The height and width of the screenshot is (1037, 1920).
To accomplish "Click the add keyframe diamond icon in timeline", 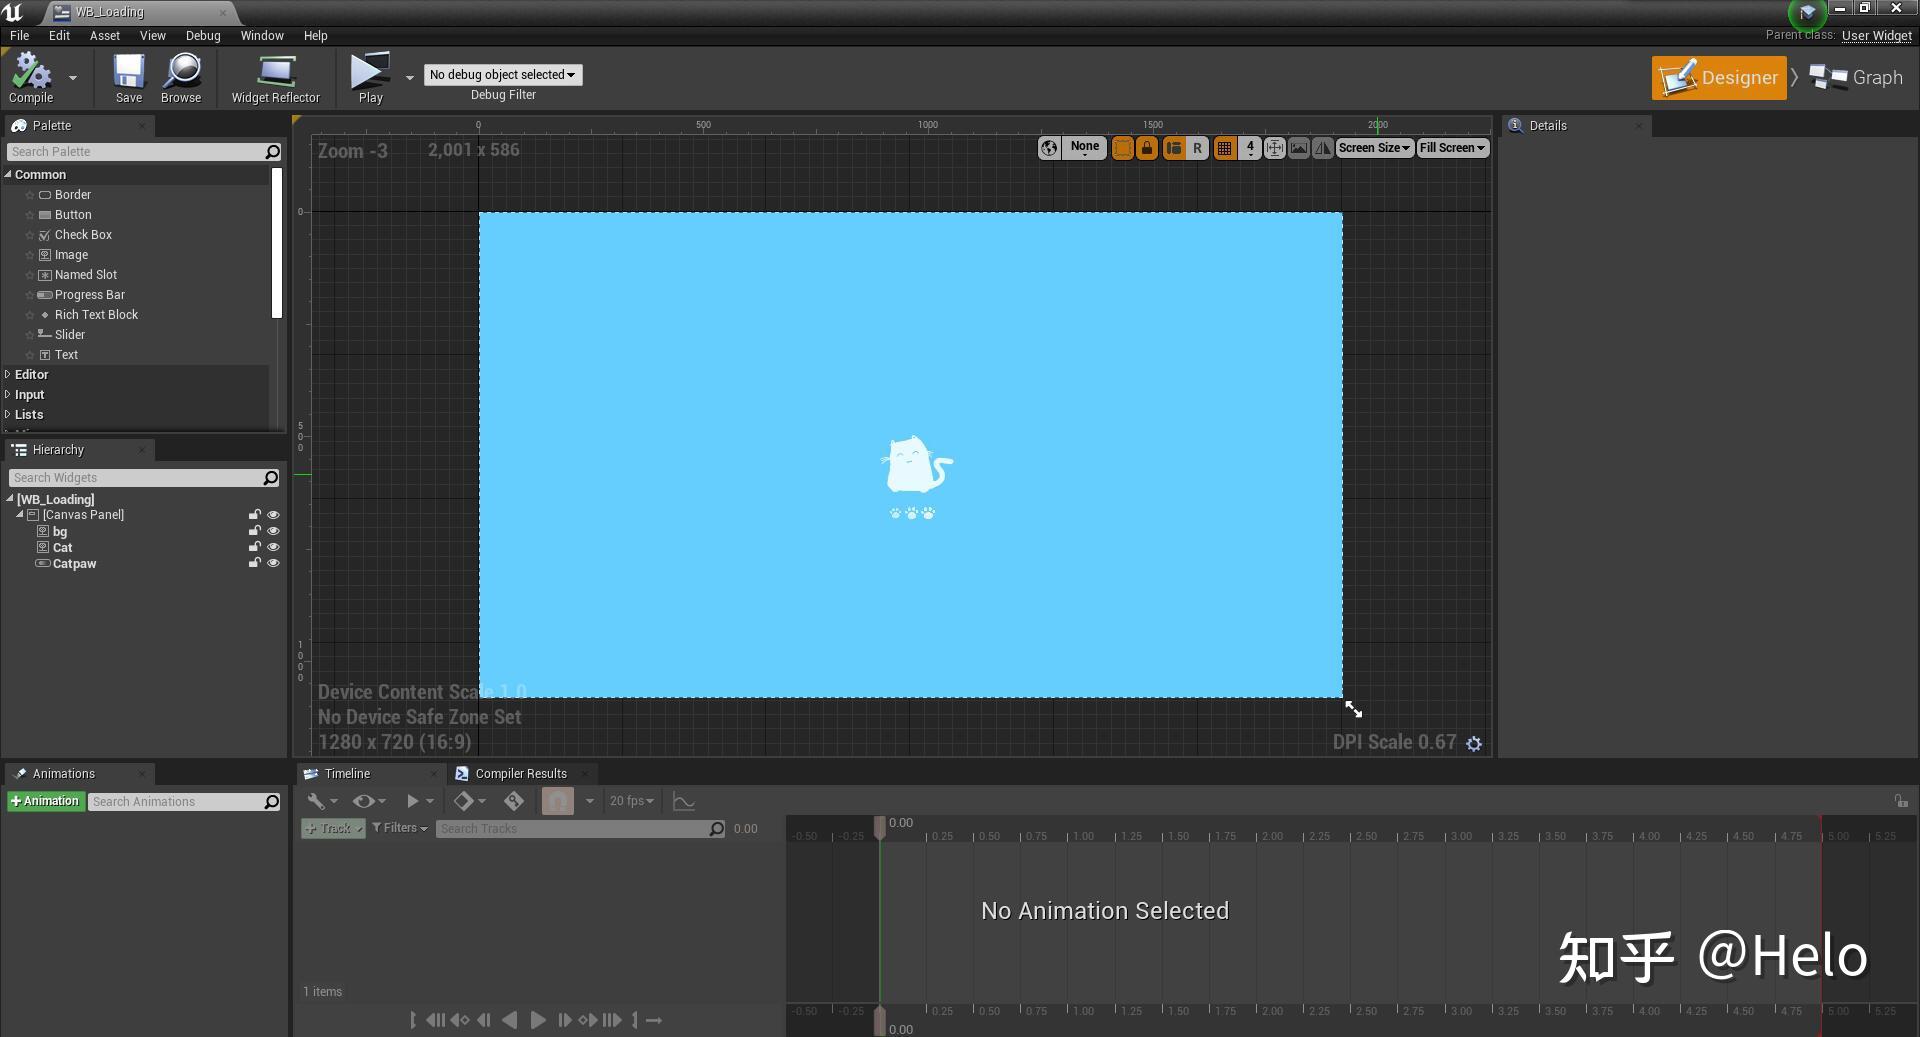I will coord(465,801).
